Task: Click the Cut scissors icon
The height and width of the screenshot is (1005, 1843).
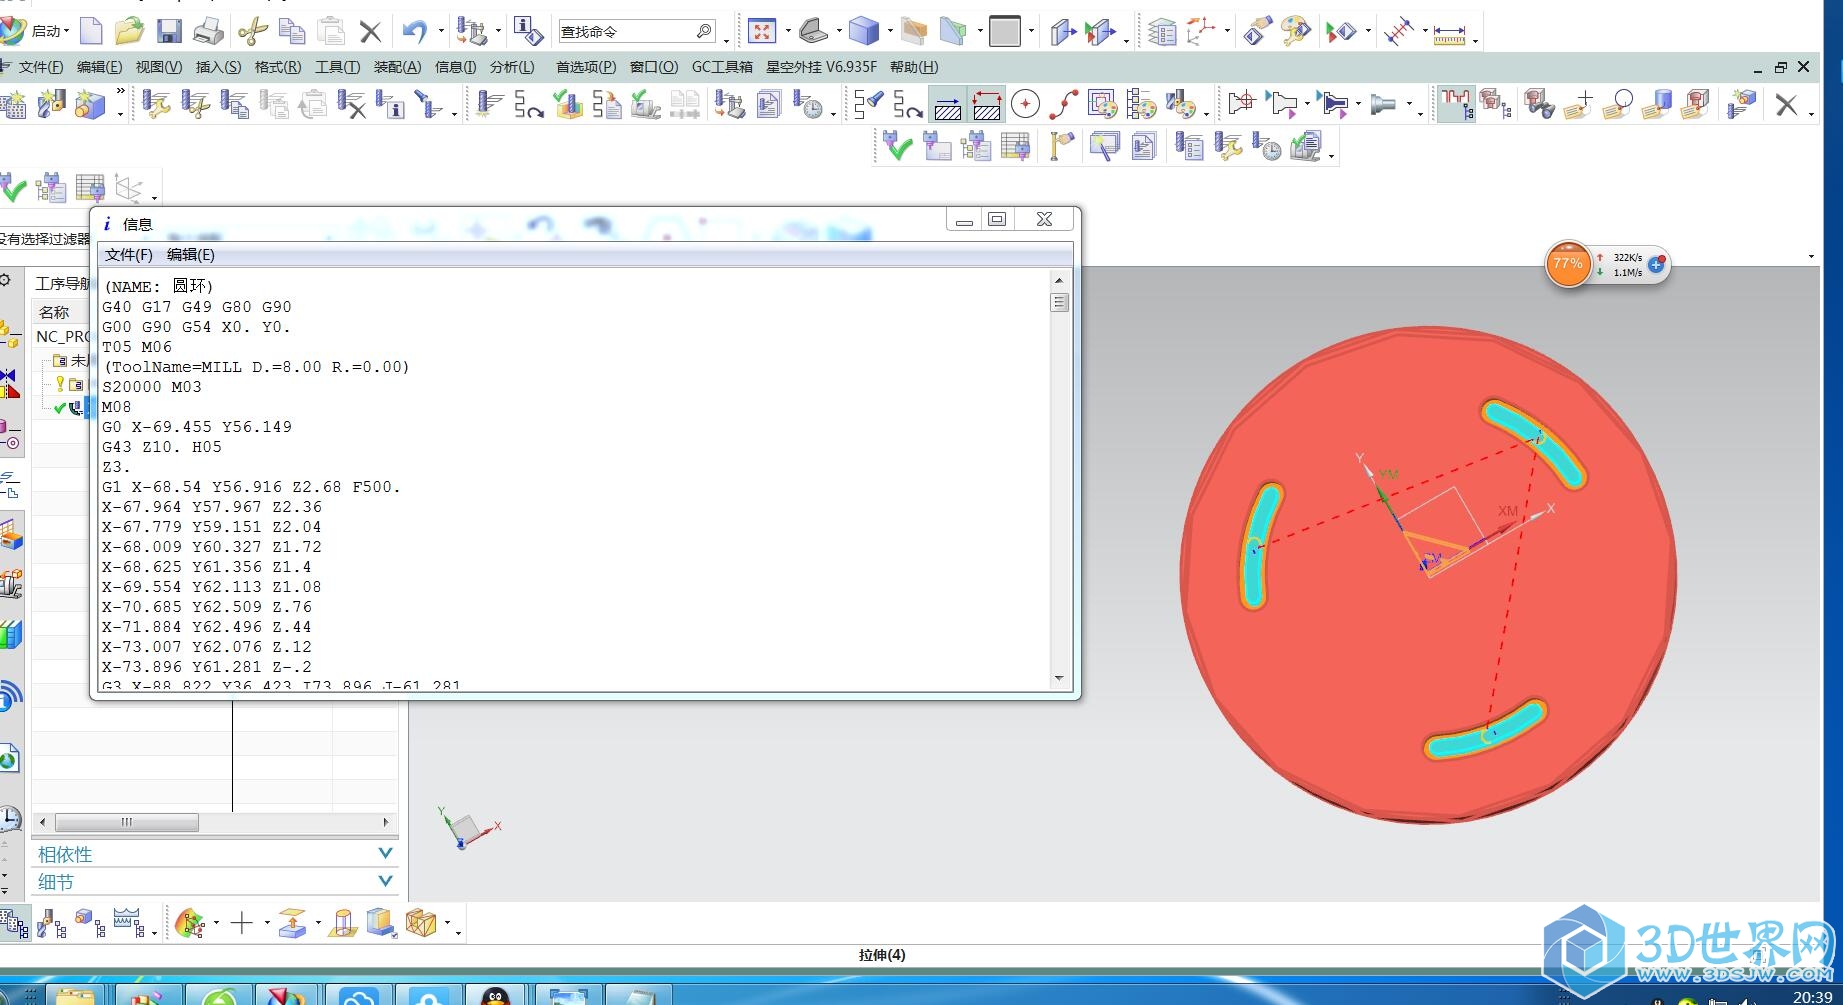Action: click(x=253, y=31)
